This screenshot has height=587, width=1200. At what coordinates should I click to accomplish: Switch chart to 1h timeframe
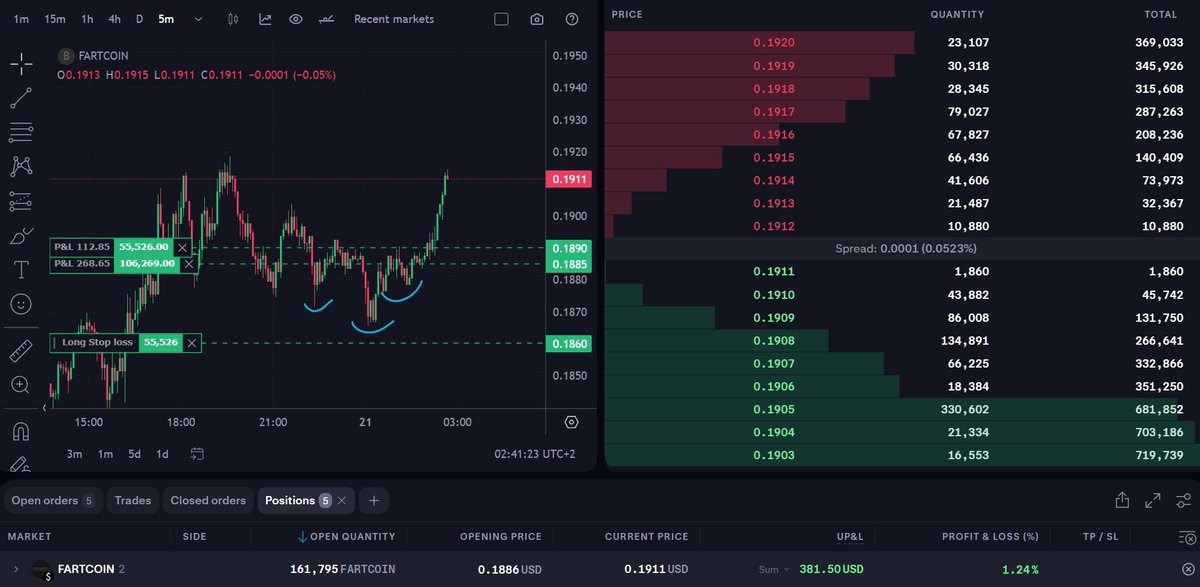coord(87,19)
